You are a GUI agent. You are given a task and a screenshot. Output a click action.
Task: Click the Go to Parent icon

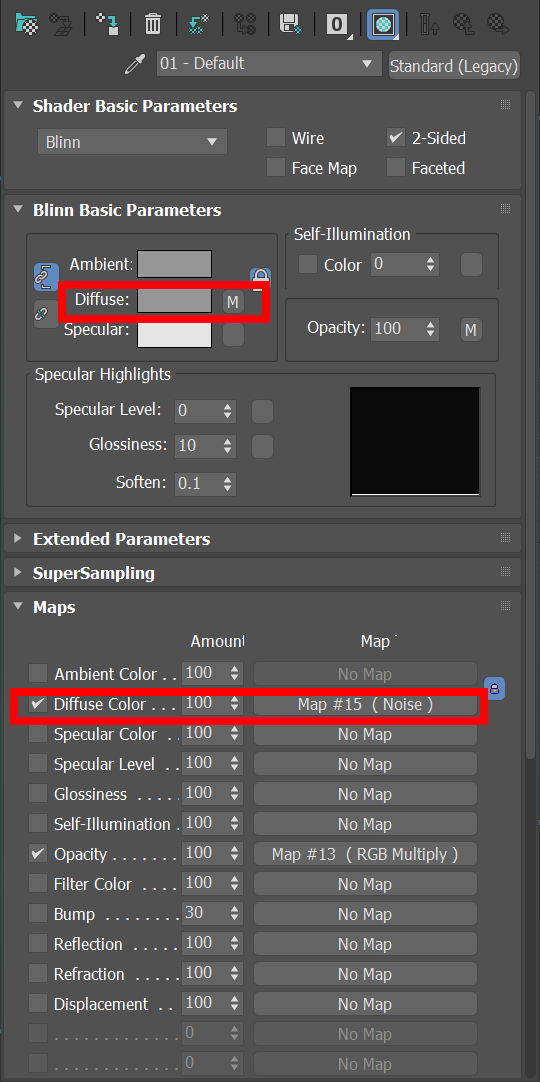[x=463, y=24]
